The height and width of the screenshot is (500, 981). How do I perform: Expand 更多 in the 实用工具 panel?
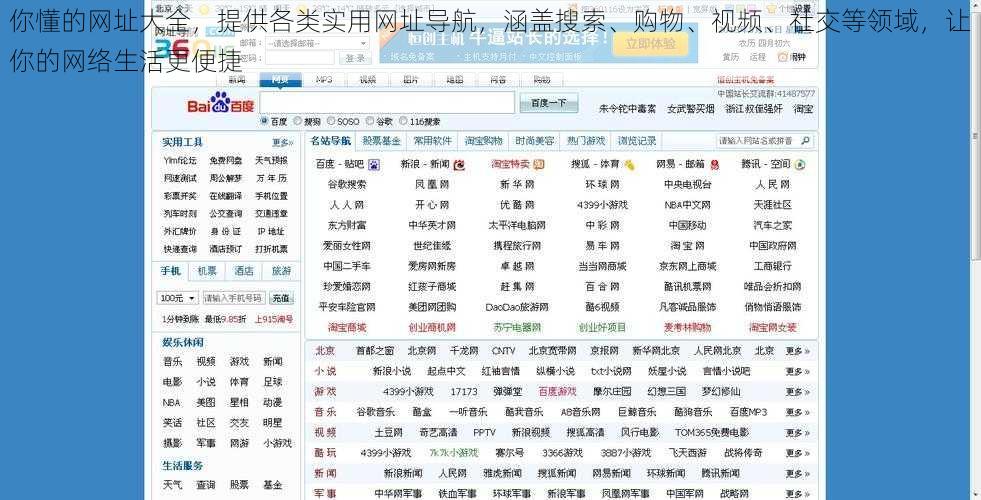282,143
